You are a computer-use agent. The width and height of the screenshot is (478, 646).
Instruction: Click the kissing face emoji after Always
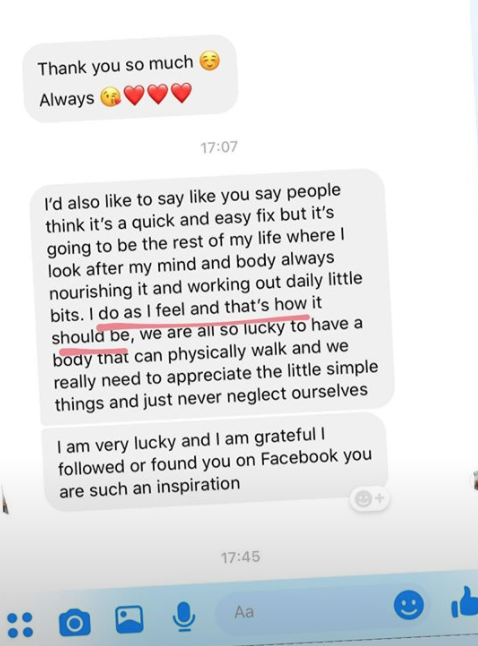coord(110,97)
